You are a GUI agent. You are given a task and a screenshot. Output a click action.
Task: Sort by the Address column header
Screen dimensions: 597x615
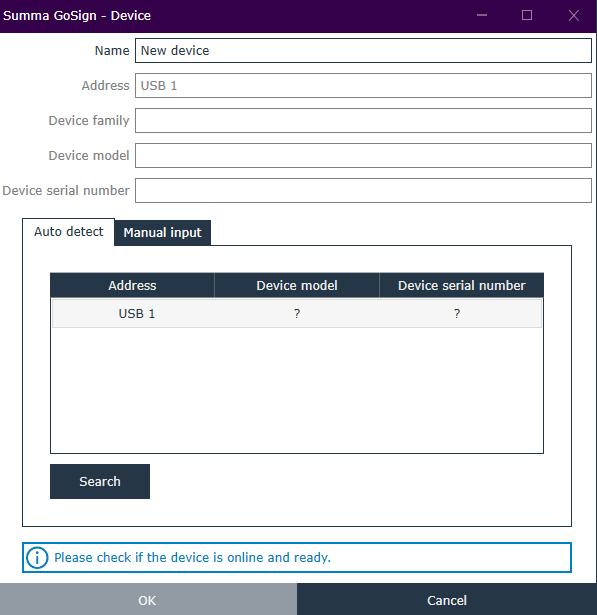[x=132, y=286]
